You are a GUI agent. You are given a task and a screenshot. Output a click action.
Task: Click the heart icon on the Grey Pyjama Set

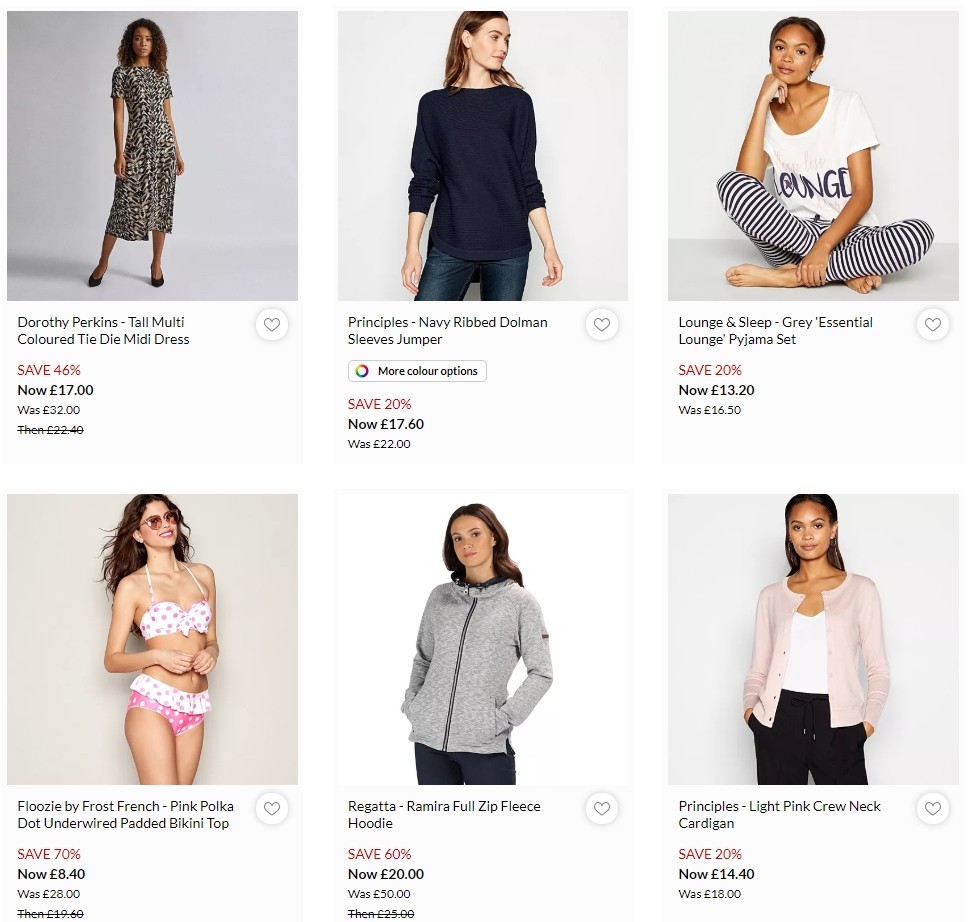point(932,324)
